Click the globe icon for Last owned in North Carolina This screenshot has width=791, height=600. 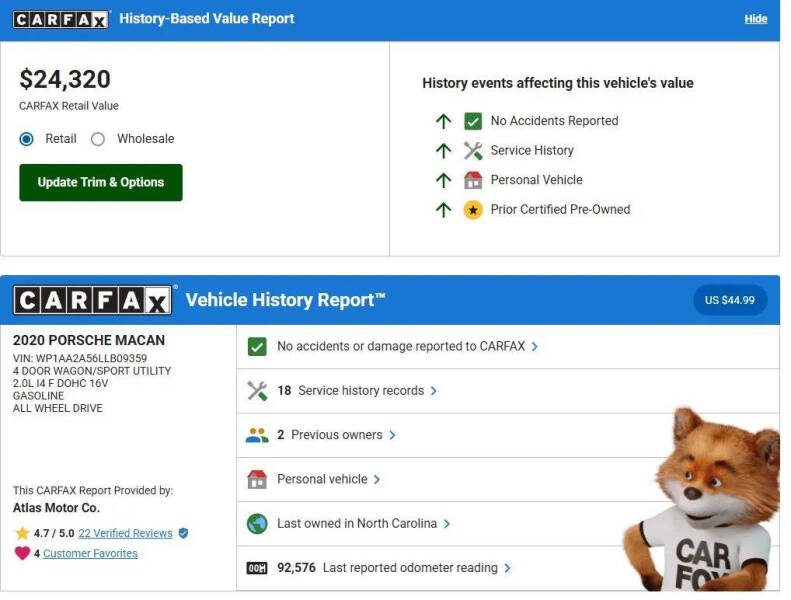(x=257, y=523)
